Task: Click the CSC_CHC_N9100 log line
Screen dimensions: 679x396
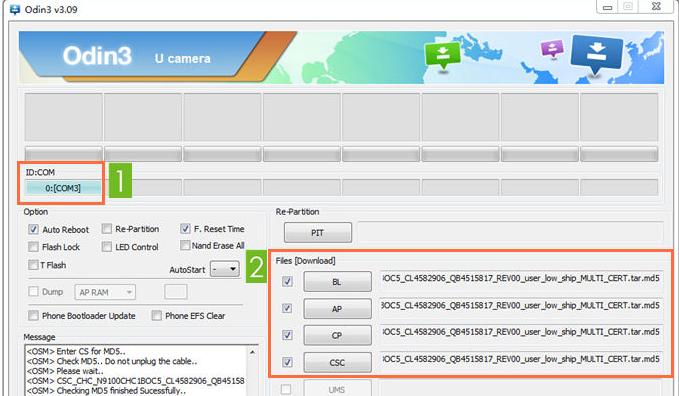Action: tap(136, 380)
